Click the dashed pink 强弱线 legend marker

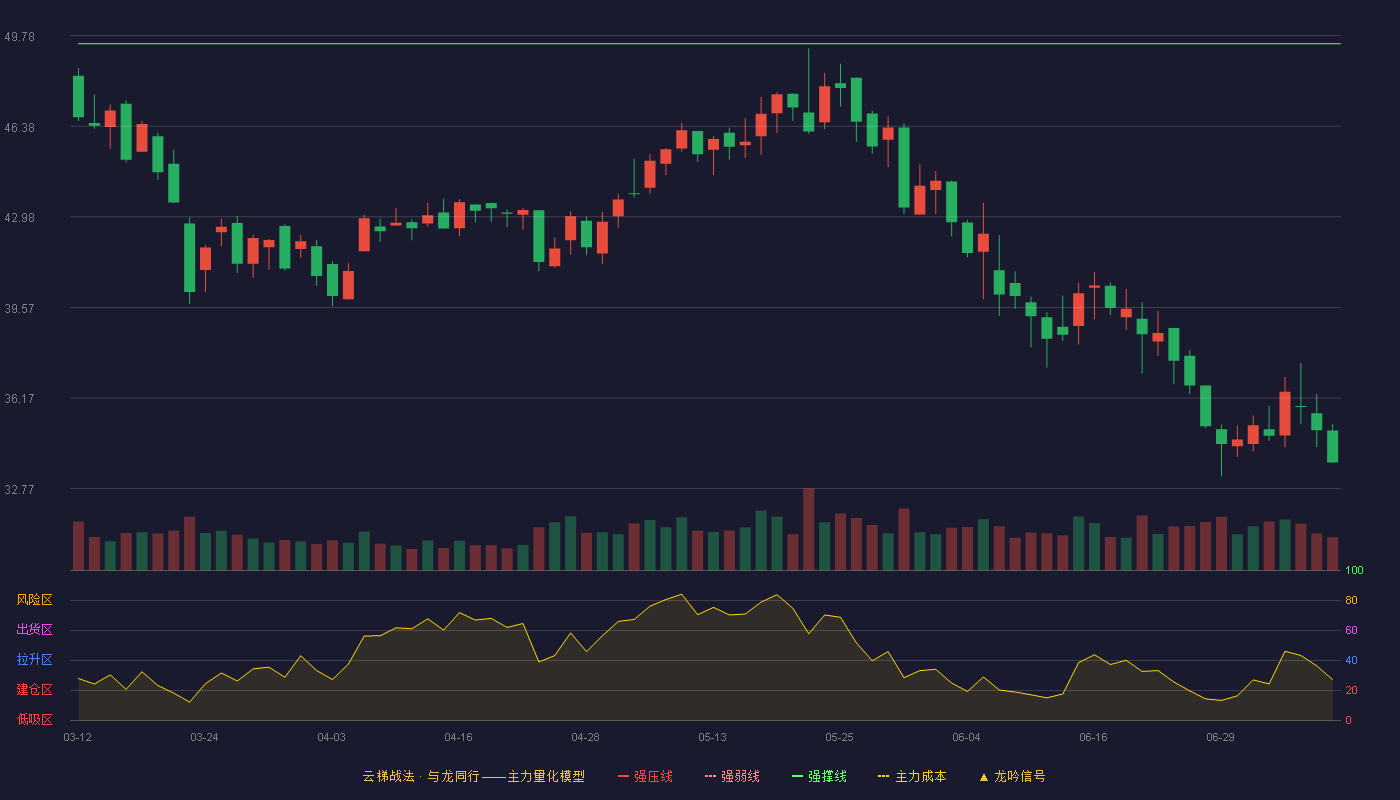click(x=710, y=776)
